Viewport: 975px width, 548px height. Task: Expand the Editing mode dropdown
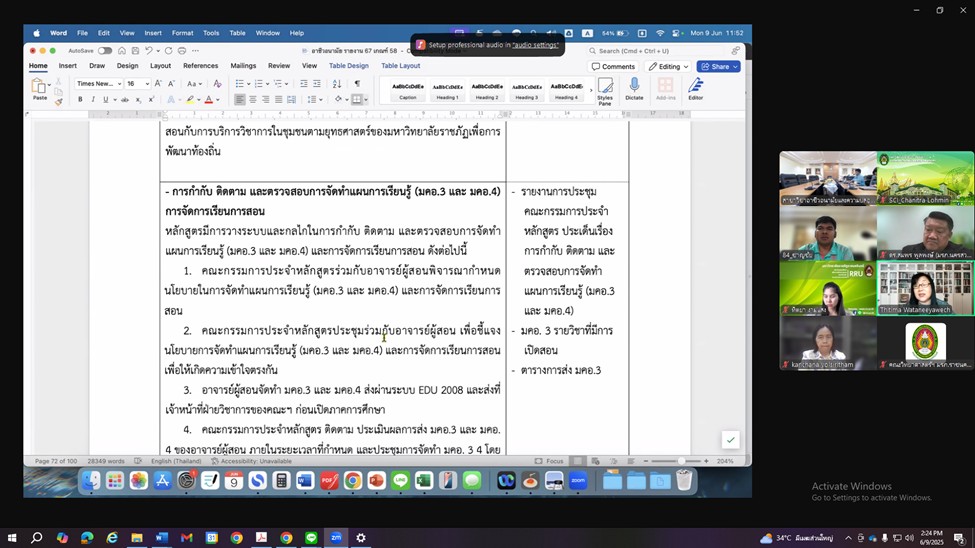[x=667, y=67]
